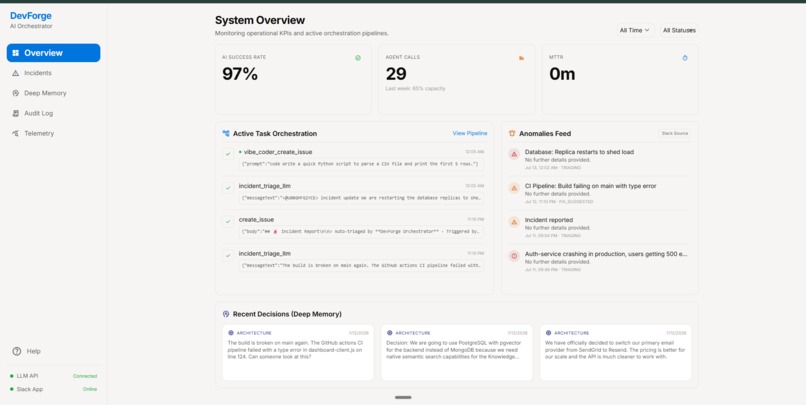The image size is (806, 405).
Task: Click the 97% success rate value
Action: pos(240,74)
